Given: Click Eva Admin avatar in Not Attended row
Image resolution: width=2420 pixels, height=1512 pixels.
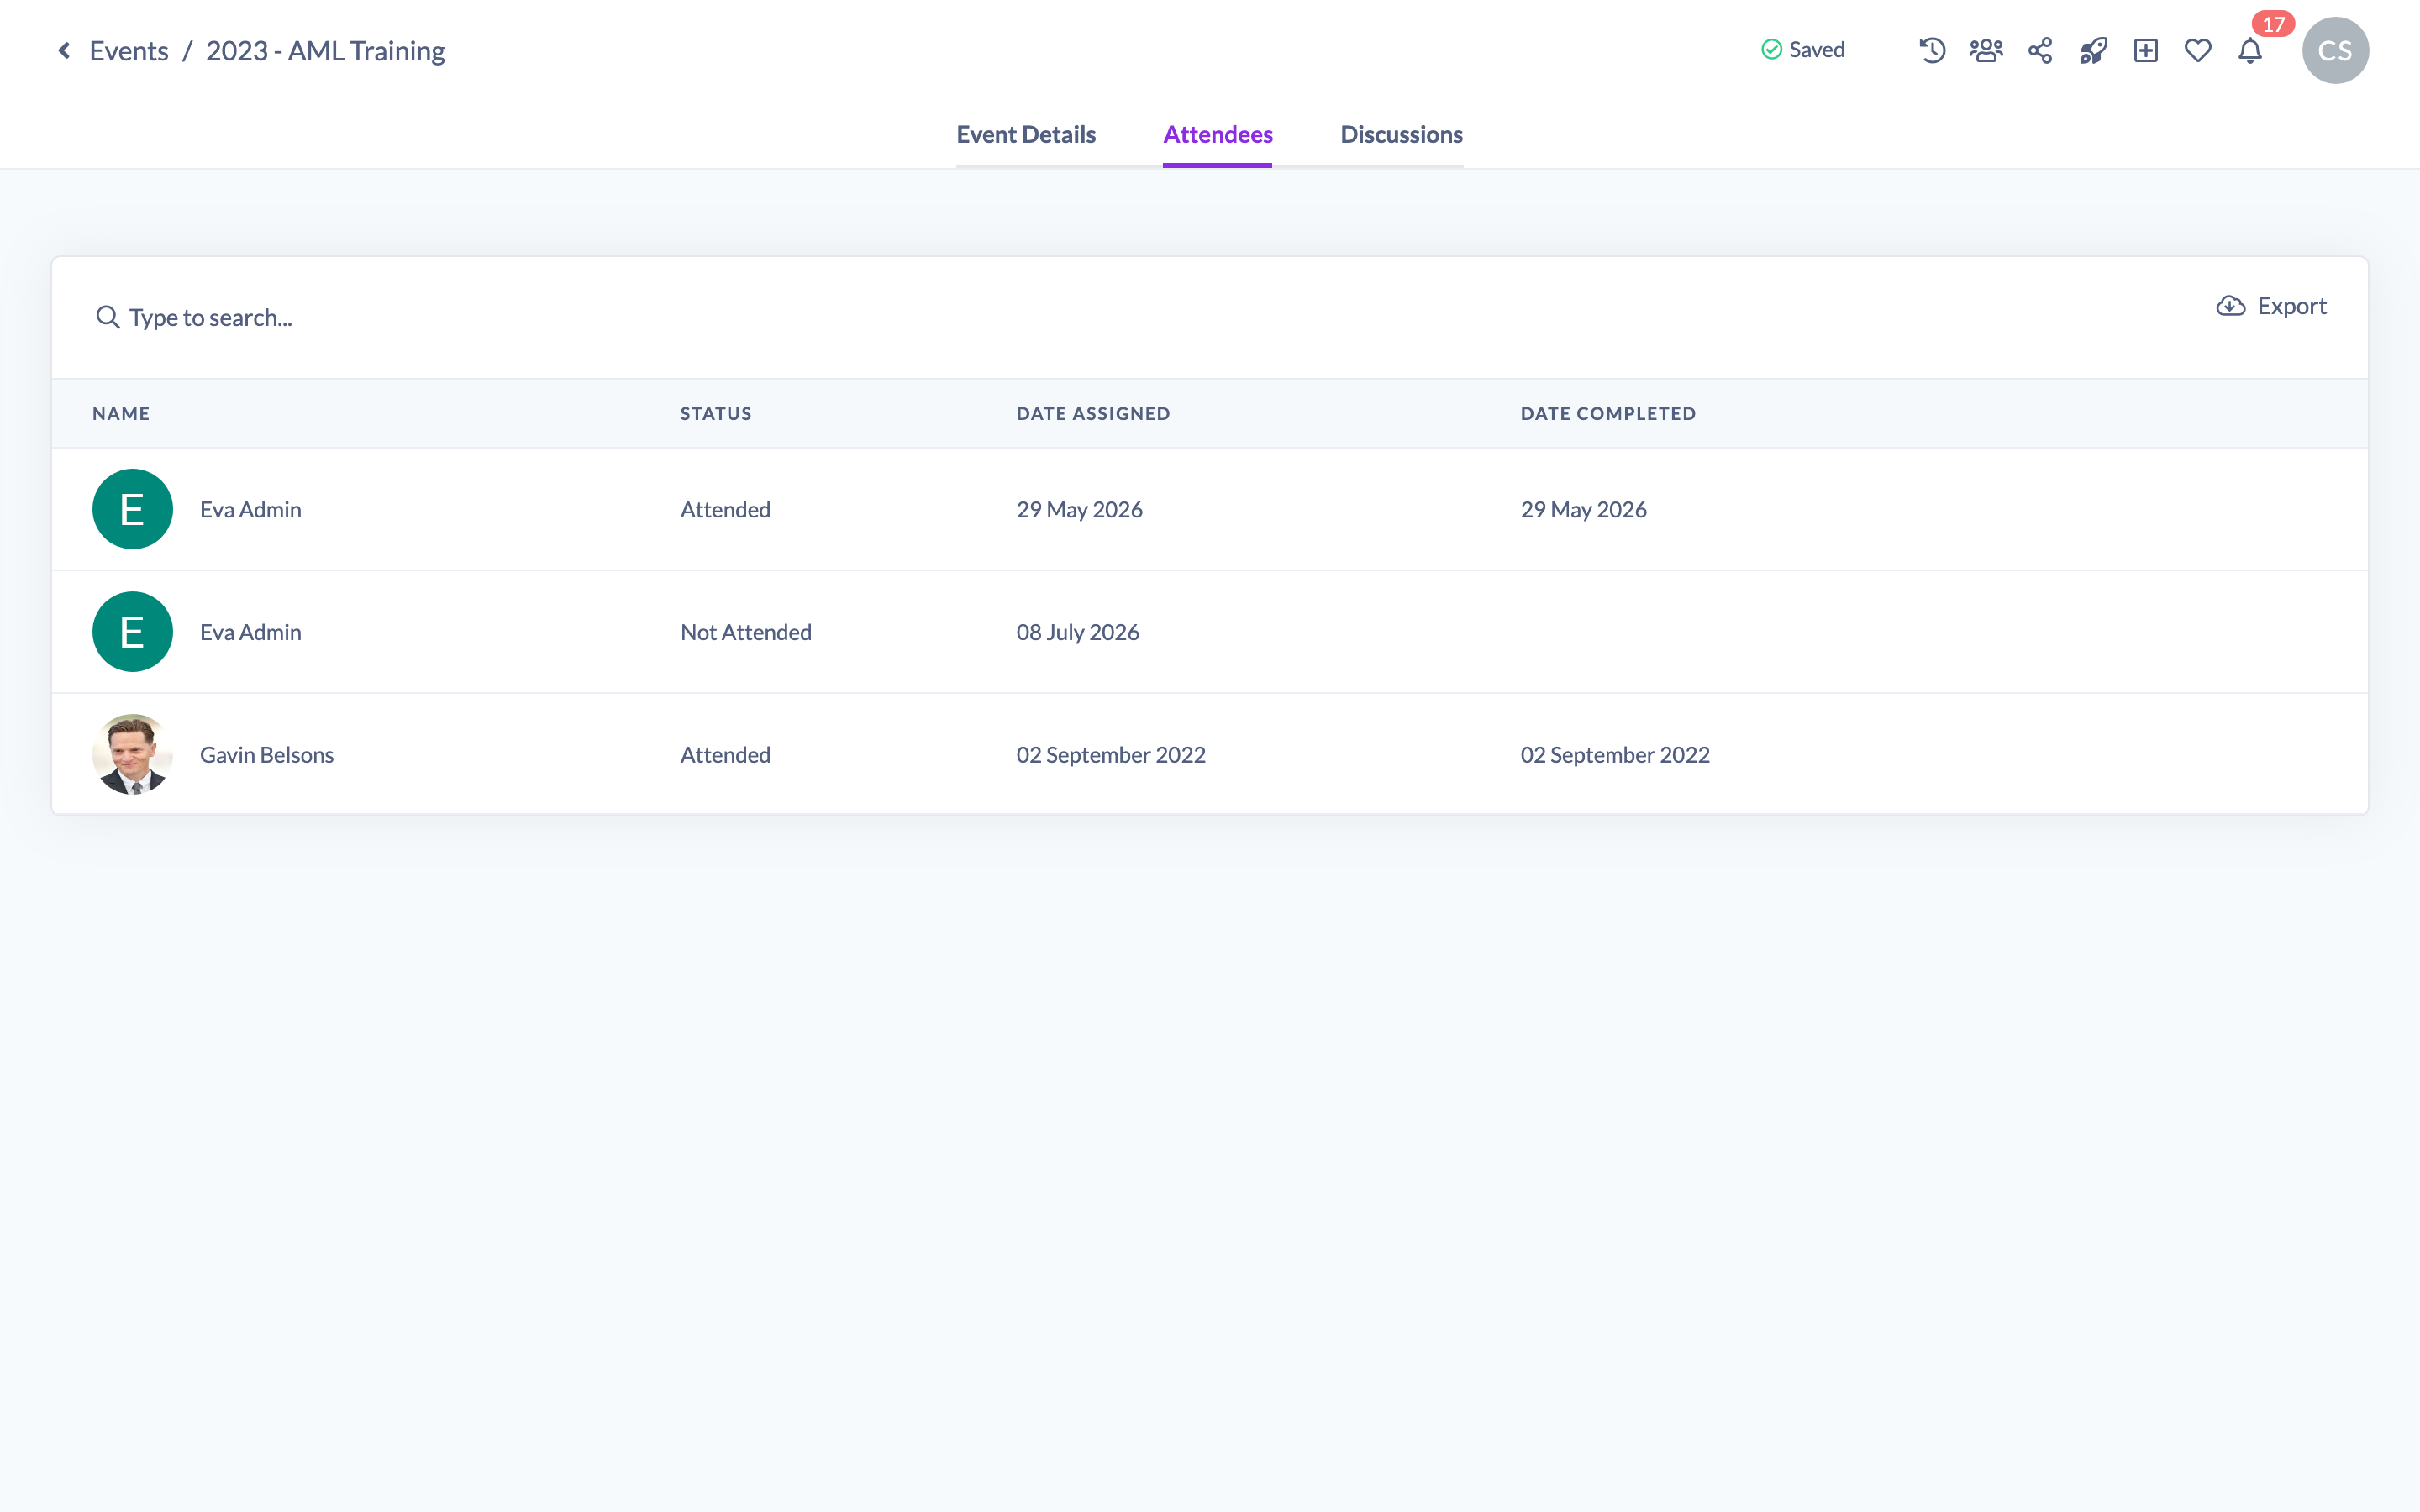Looking at the screenshot, I should 132,632.
